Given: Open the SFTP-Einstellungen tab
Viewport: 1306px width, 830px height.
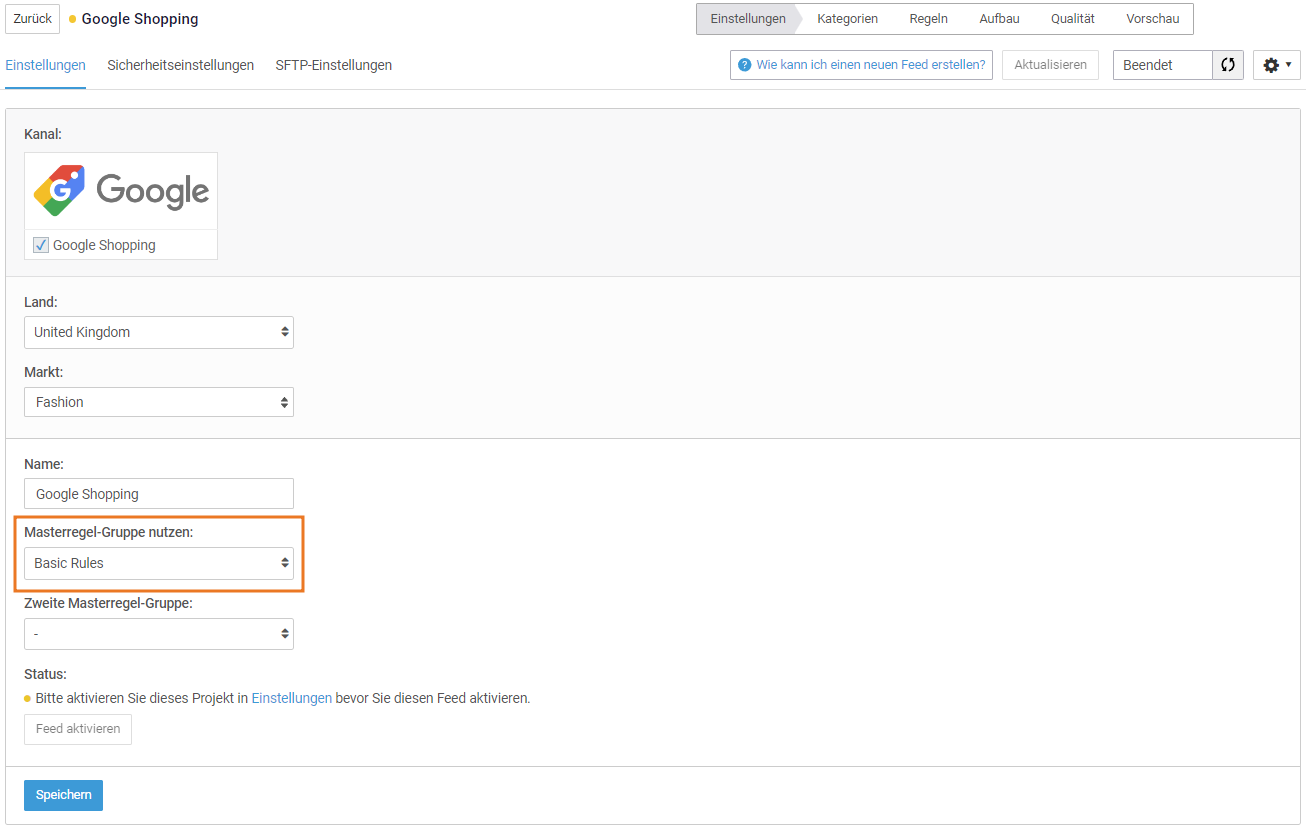Looking at the screenshot, I should [333, 65].
